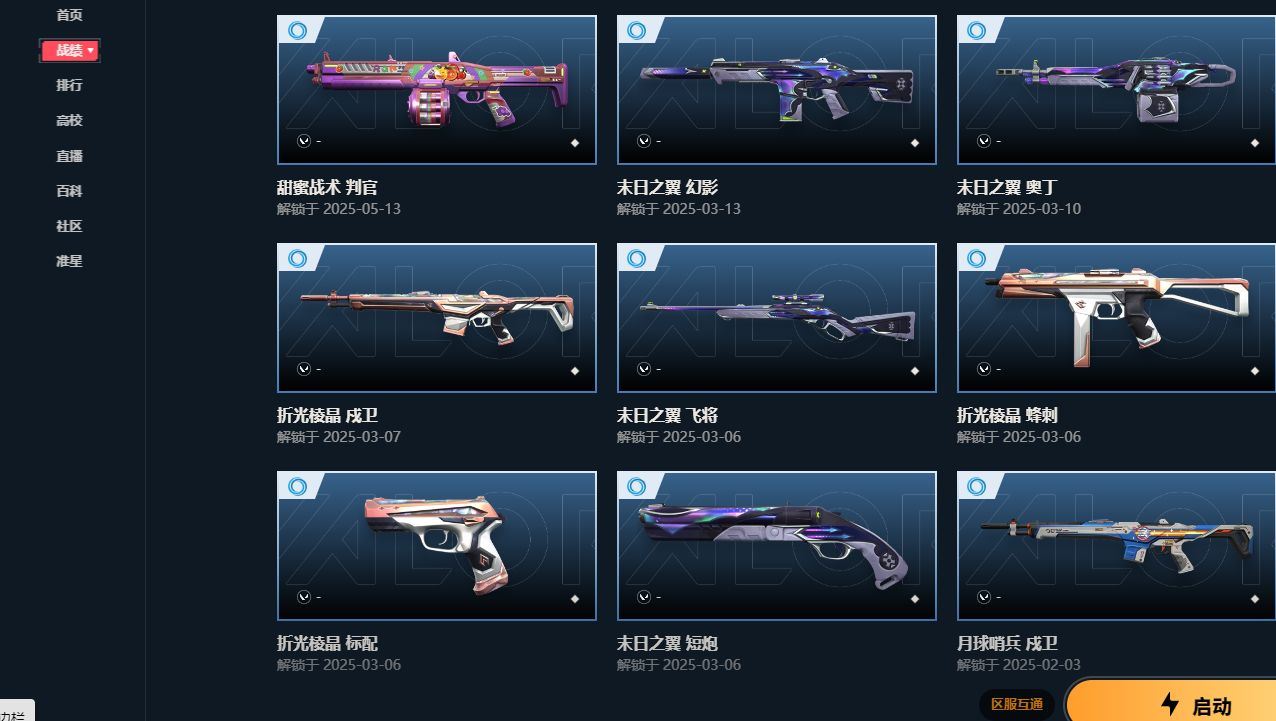1276x721 pixels.
Task: Open the 折光棱晶 标配 pistol skin thumbnail
Action: click(437, 546)
